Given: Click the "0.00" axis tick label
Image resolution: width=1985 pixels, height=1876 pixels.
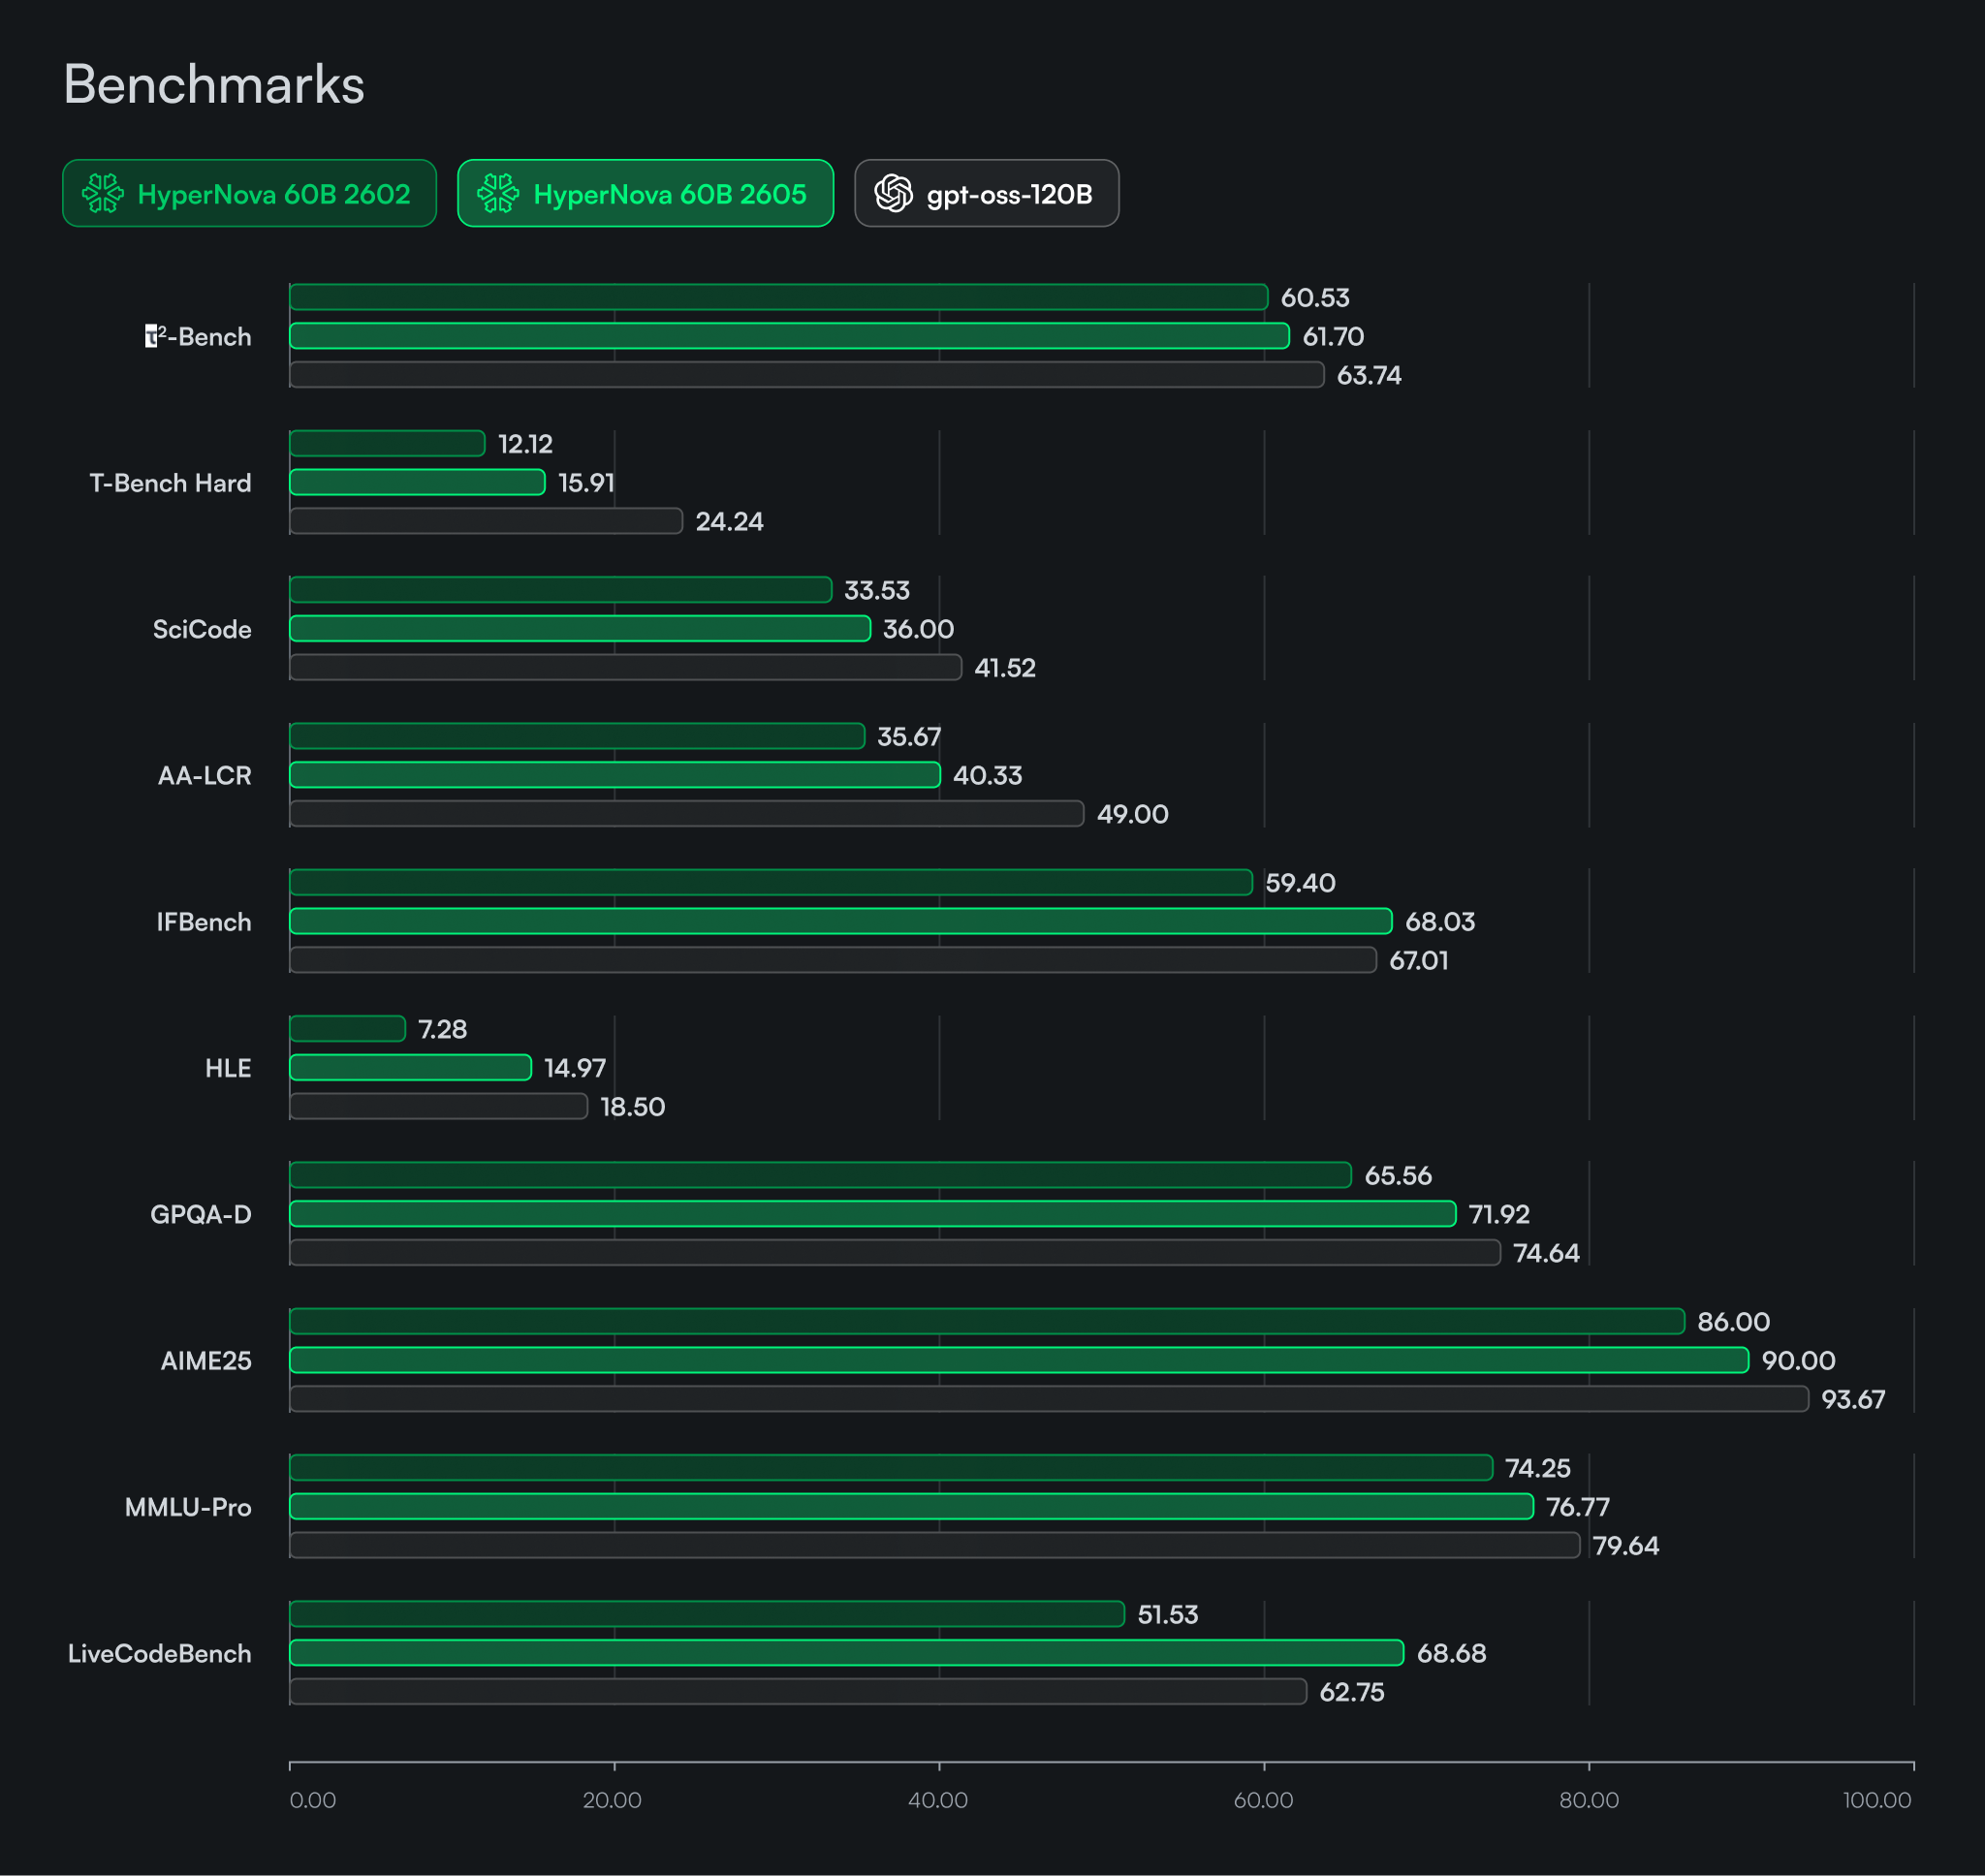Looking at the screenshot, I should pos(313,1800).
